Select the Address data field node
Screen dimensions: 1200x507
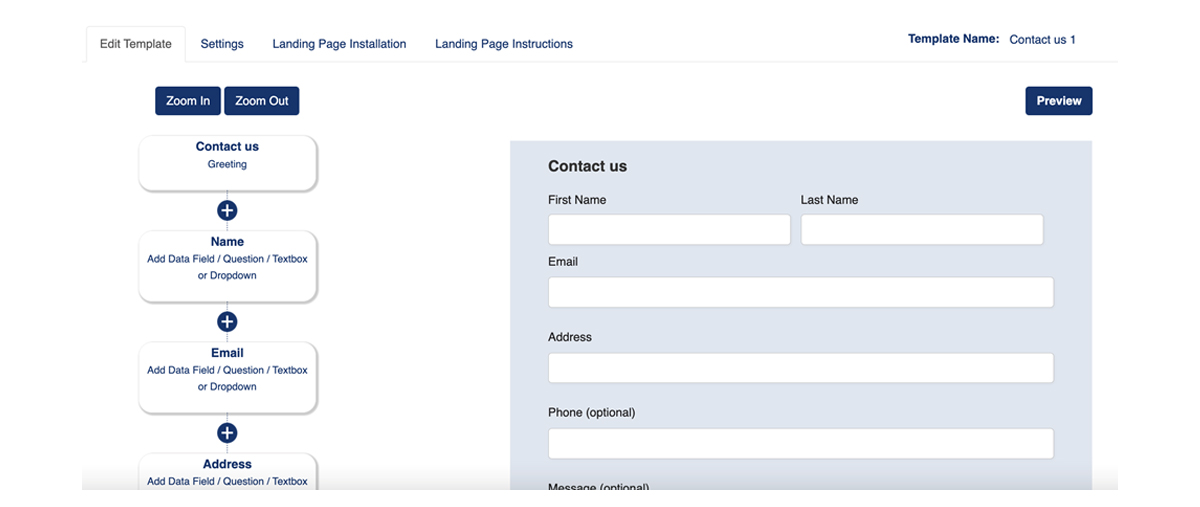(227, 471)
